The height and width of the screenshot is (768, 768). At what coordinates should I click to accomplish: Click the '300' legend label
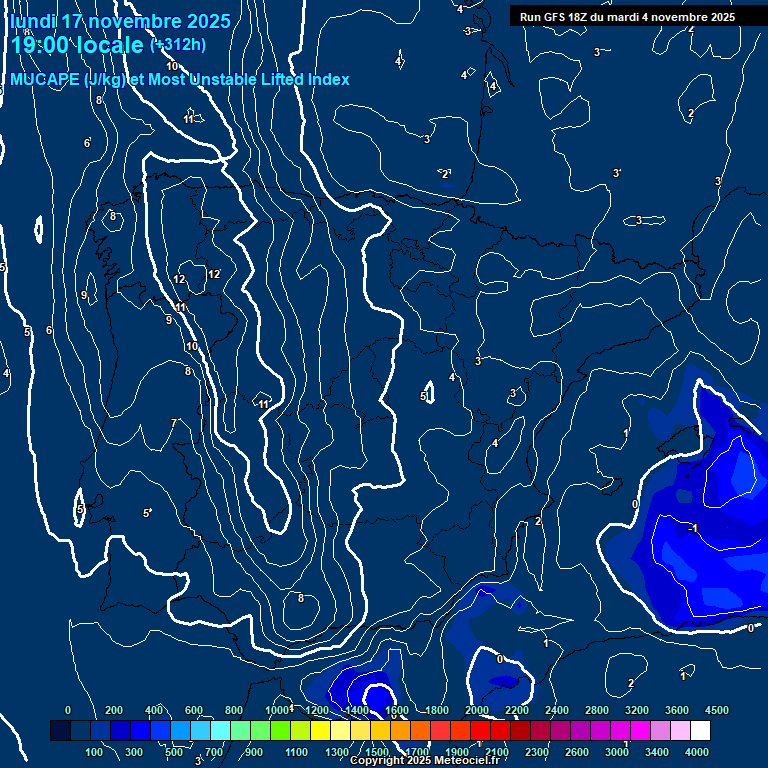tap(134, 752)
